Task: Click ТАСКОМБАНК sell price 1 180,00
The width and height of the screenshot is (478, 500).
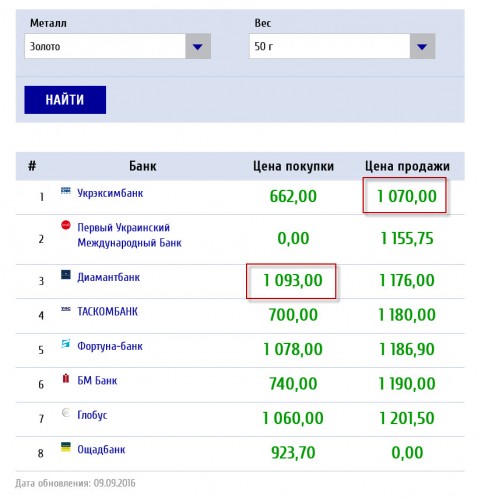Action: coord(407,315)
